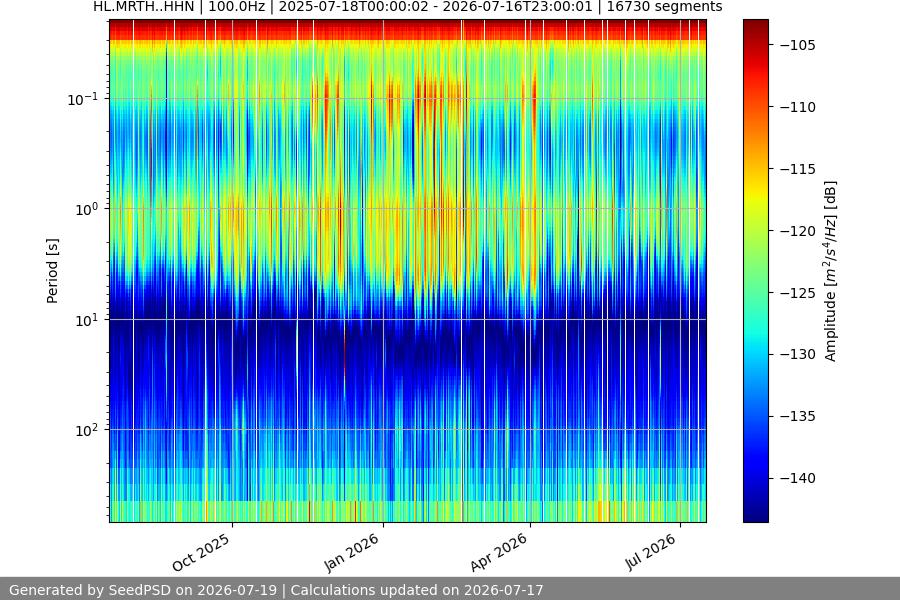The width and height of the screenshot is (900, 600).
Task: Click the -105 colorbar tick label
Action: 797,45
